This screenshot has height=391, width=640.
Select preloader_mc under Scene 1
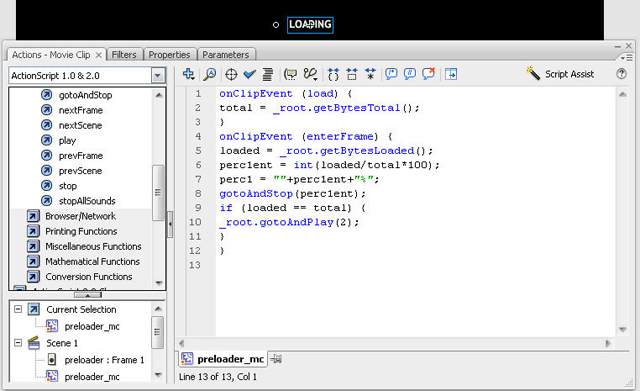point(92,376)
